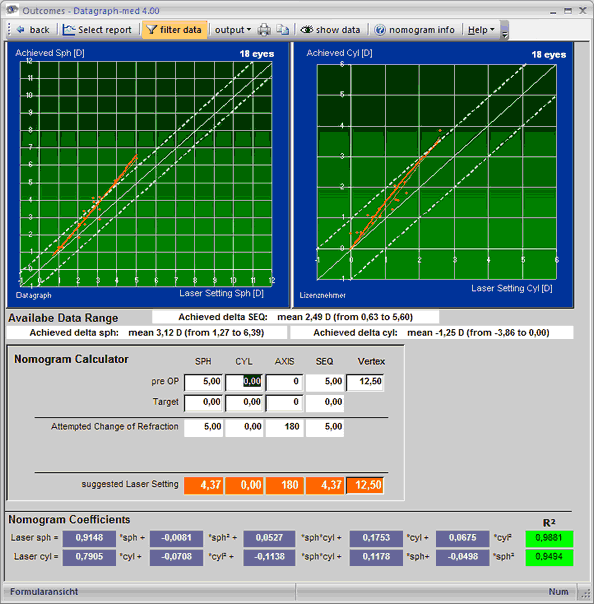Open the output dropdown menu
This screenshot has width=594, height=604.
tap(233, 30)
